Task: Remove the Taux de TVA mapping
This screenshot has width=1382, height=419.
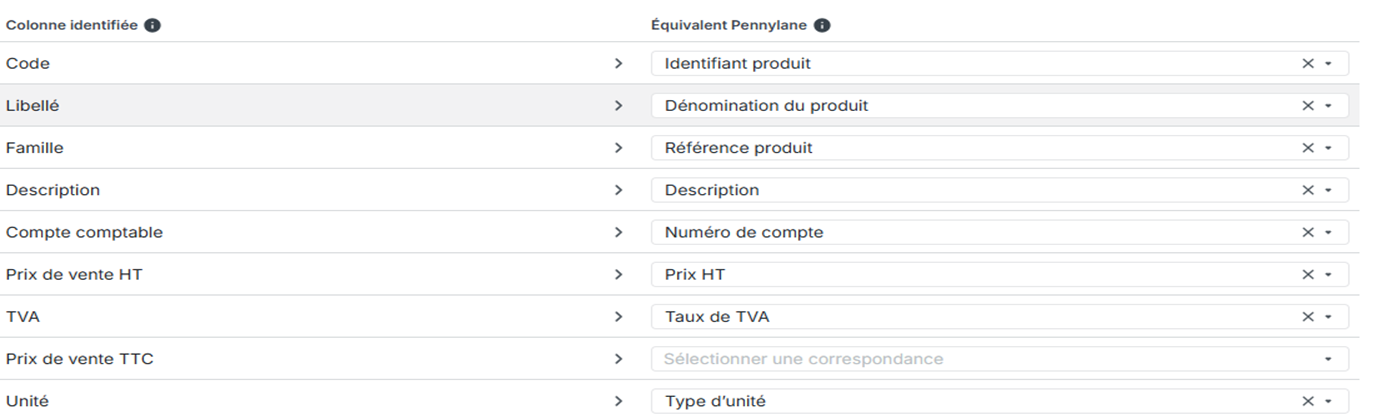Action: [1308, 317]
